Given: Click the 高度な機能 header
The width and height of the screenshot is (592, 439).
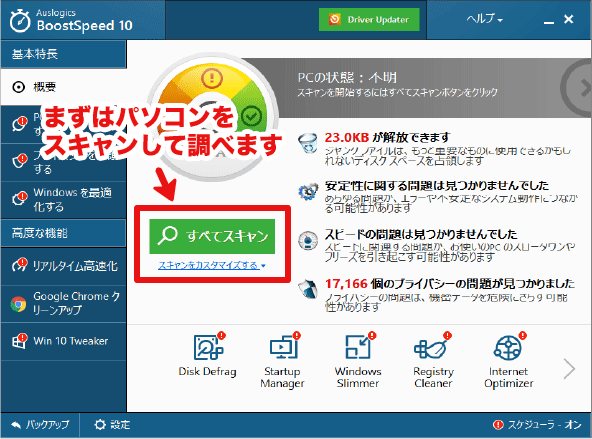Looking at the screenshot, I should 63,233.
